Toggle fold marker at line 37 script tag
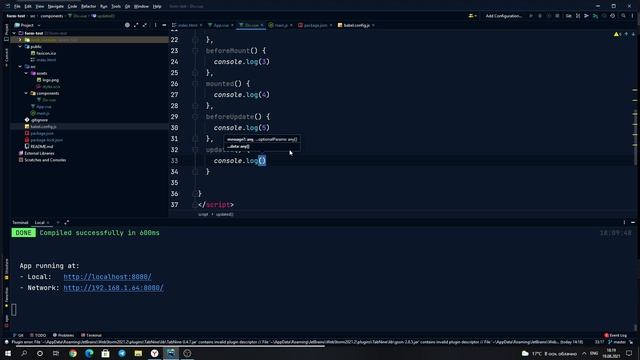Screen dimensions: 640x360 pos(195,204)
